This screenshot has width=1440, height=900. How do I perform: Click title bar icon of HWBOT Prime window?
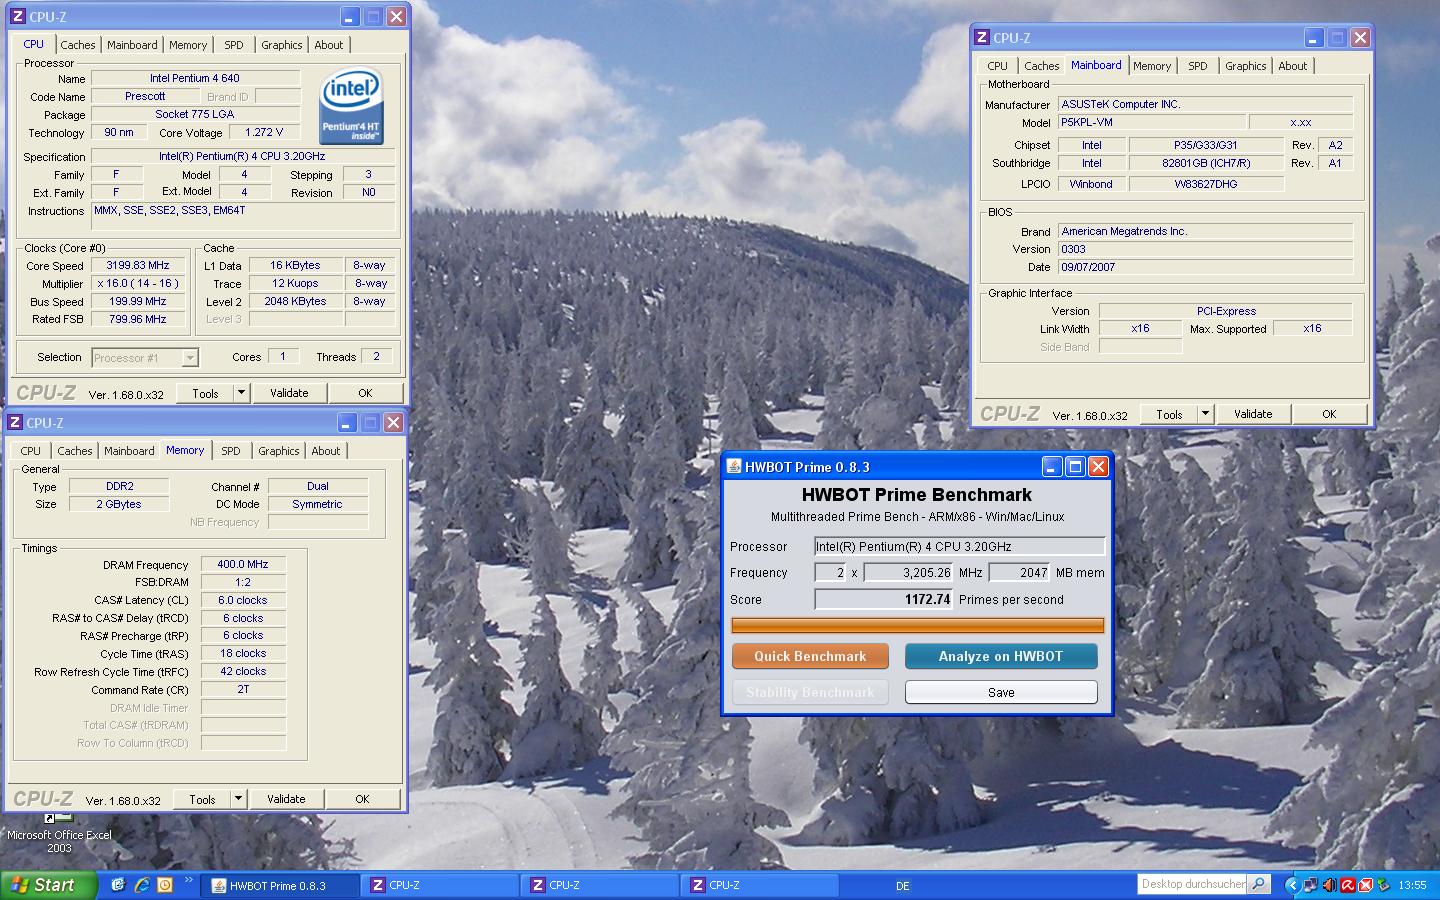click(x=733, y=467)
